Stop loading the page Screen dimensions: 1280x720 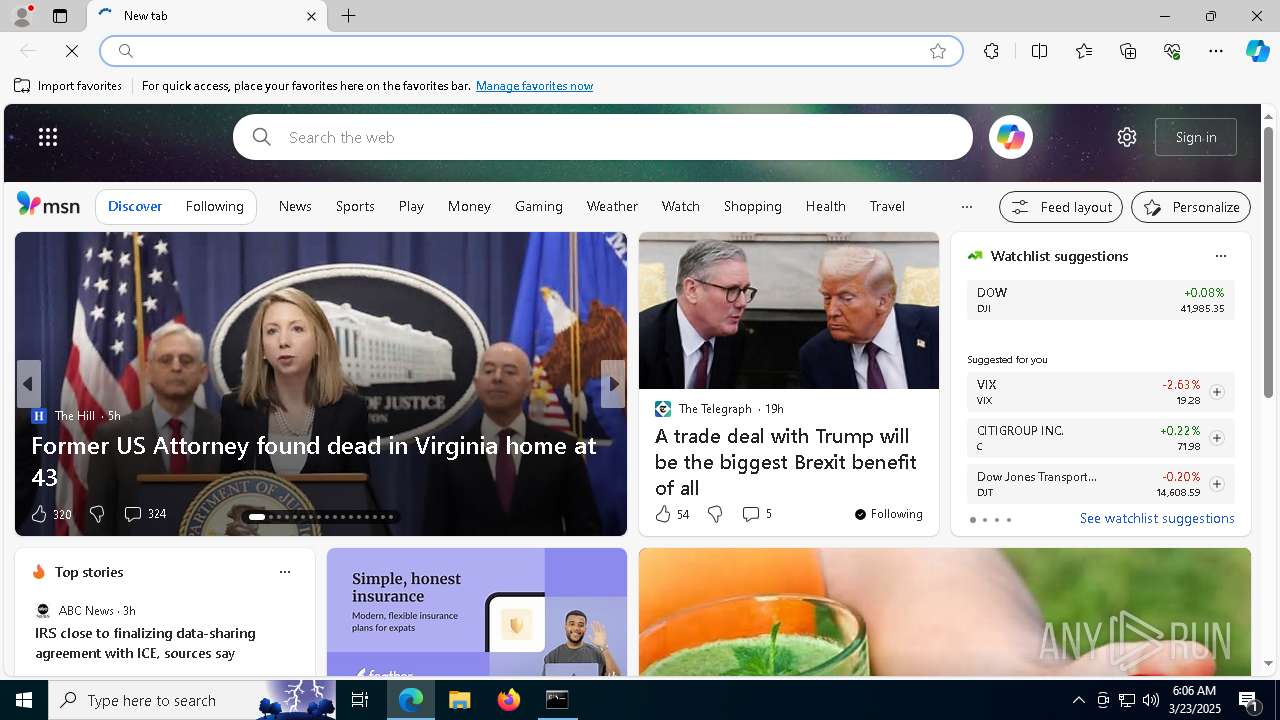tap(72, 51)
